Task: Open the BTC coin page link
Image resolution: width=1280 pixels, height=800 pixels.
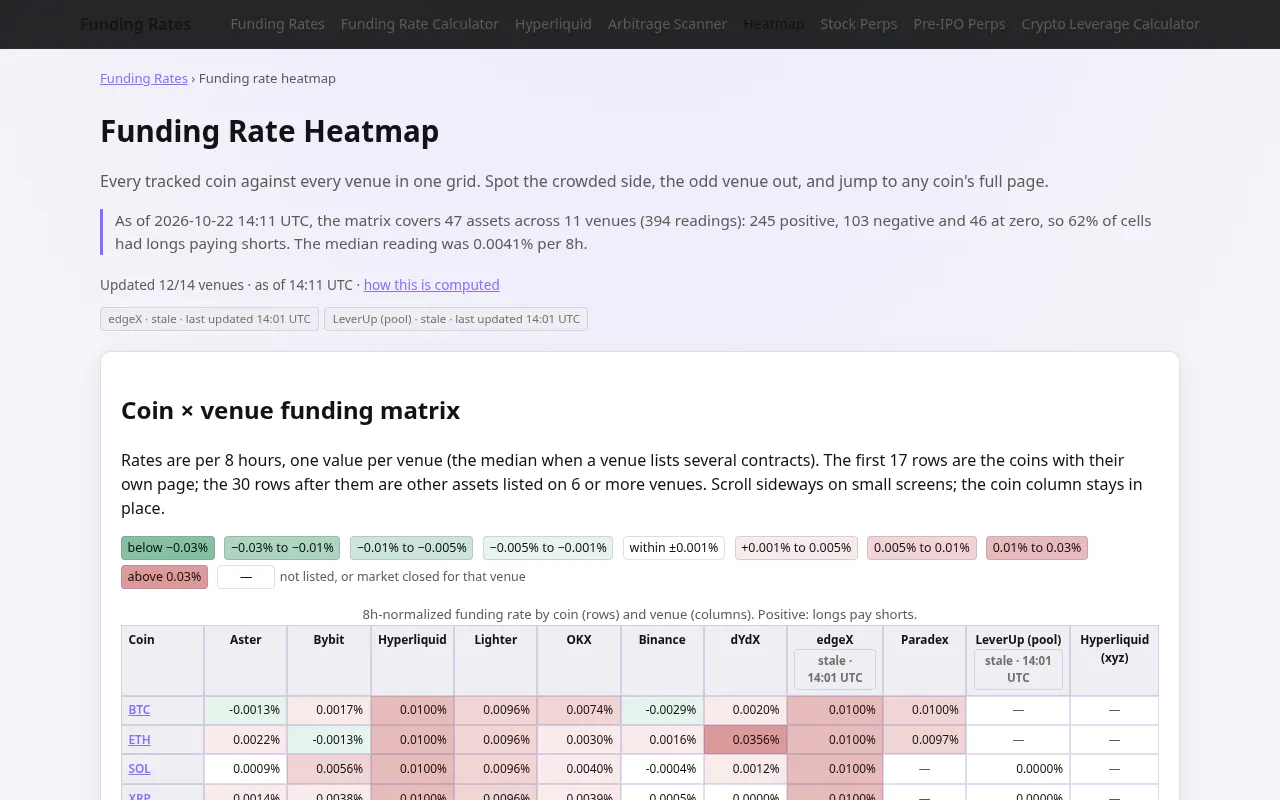Action: pyautogui.click(x=139, y=710)
